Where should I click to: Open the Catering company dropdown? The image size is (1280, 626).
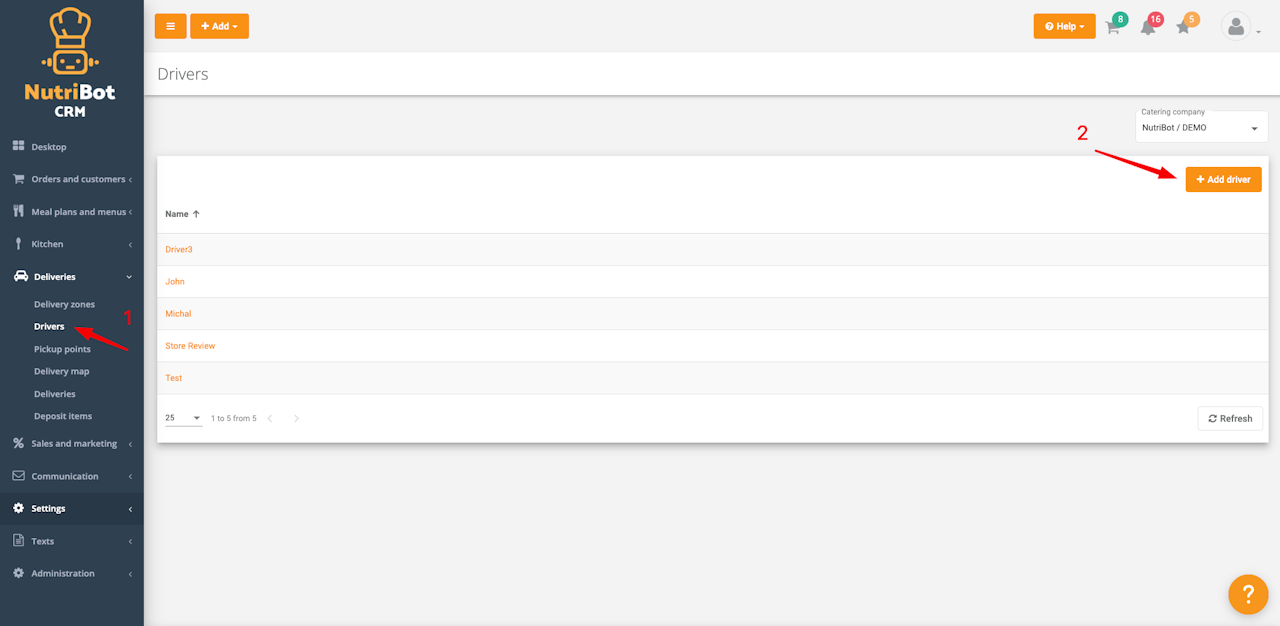tap(1201, 128)
